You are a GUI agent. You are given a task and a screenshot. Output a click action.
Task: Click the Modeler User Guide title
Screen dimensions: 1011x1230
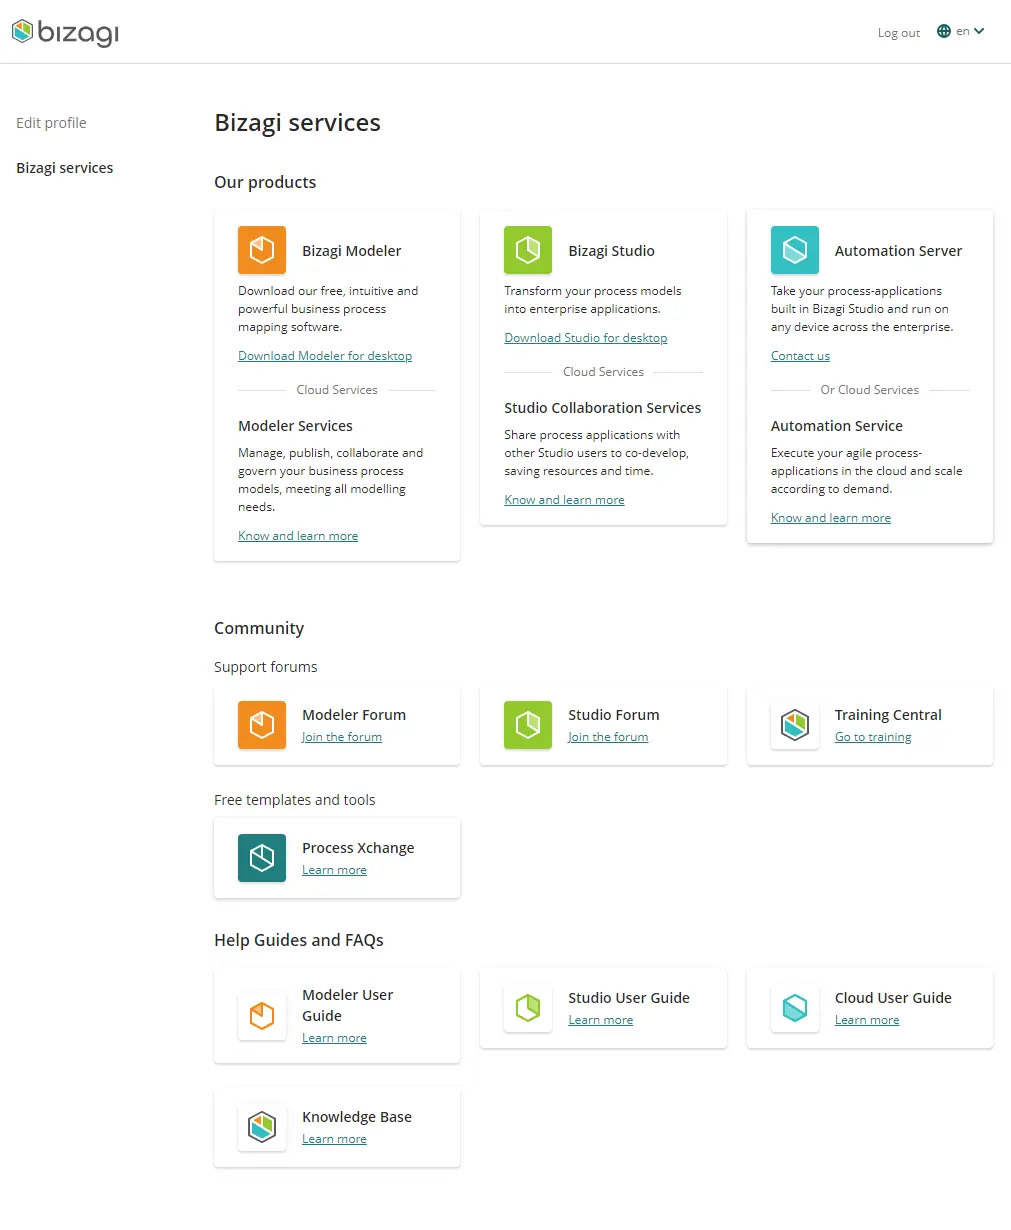[348, 1005]
